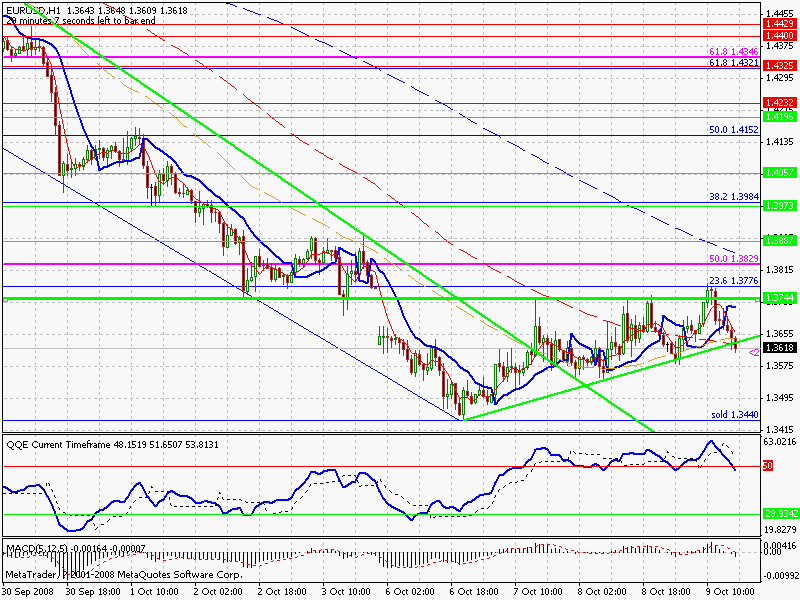The width and height of the screenshot is (800, 600).
Task: Click the green 1.3744 price level label
Action: click(780, 298)
